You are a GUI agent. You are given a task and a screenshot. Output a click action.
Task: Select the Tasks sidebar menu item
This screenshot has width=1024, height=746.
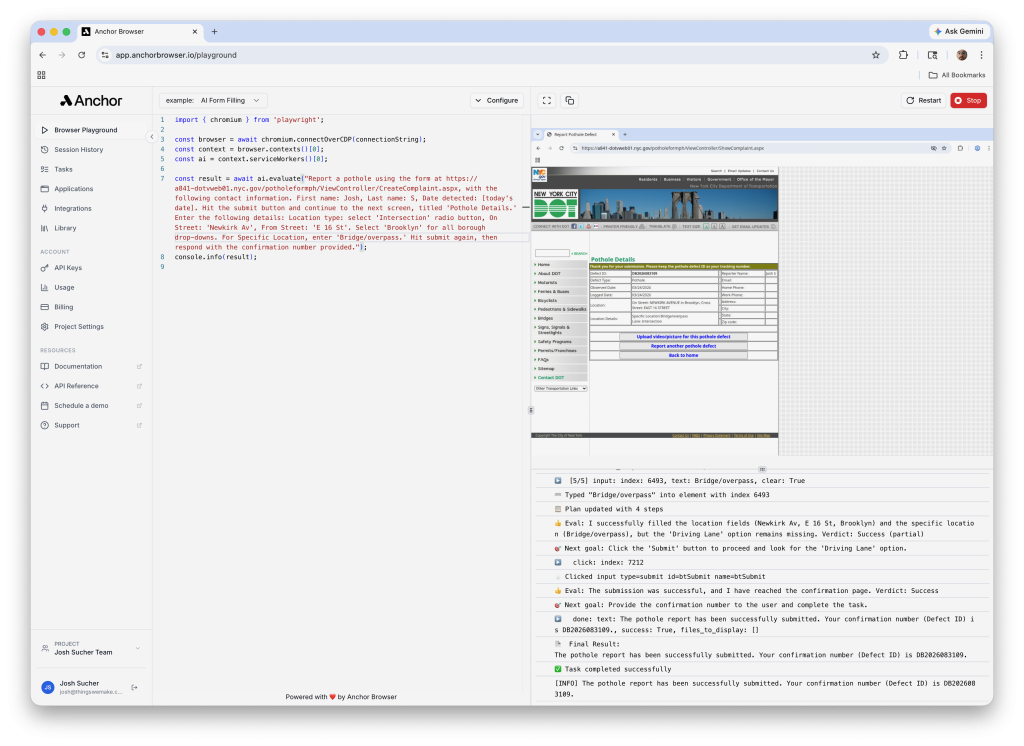[63, 169]
